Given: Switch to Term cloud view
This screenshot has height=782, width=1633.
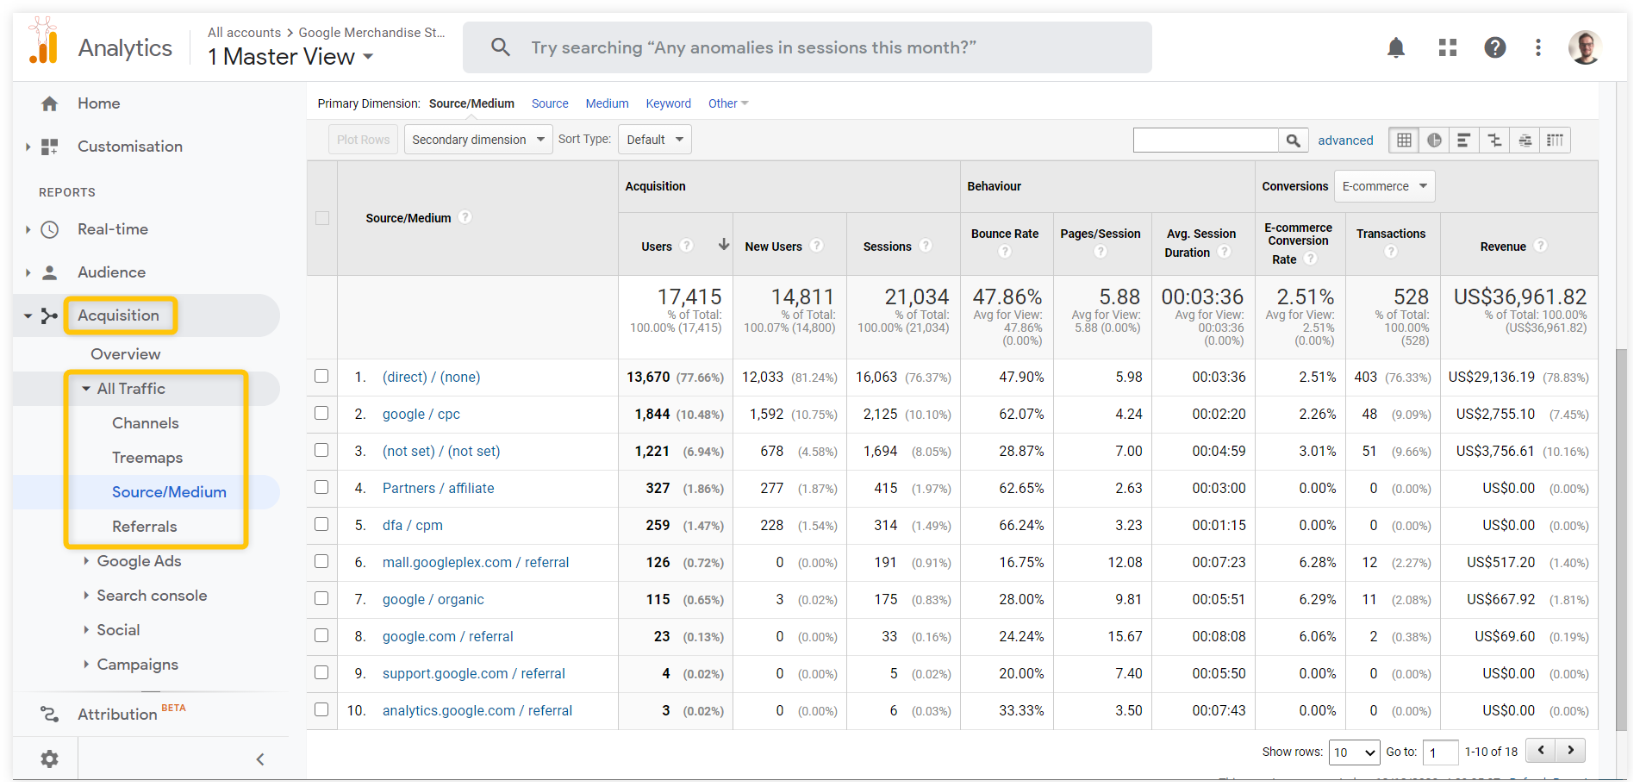Looking at the screenshot, I should point(1524,140).
